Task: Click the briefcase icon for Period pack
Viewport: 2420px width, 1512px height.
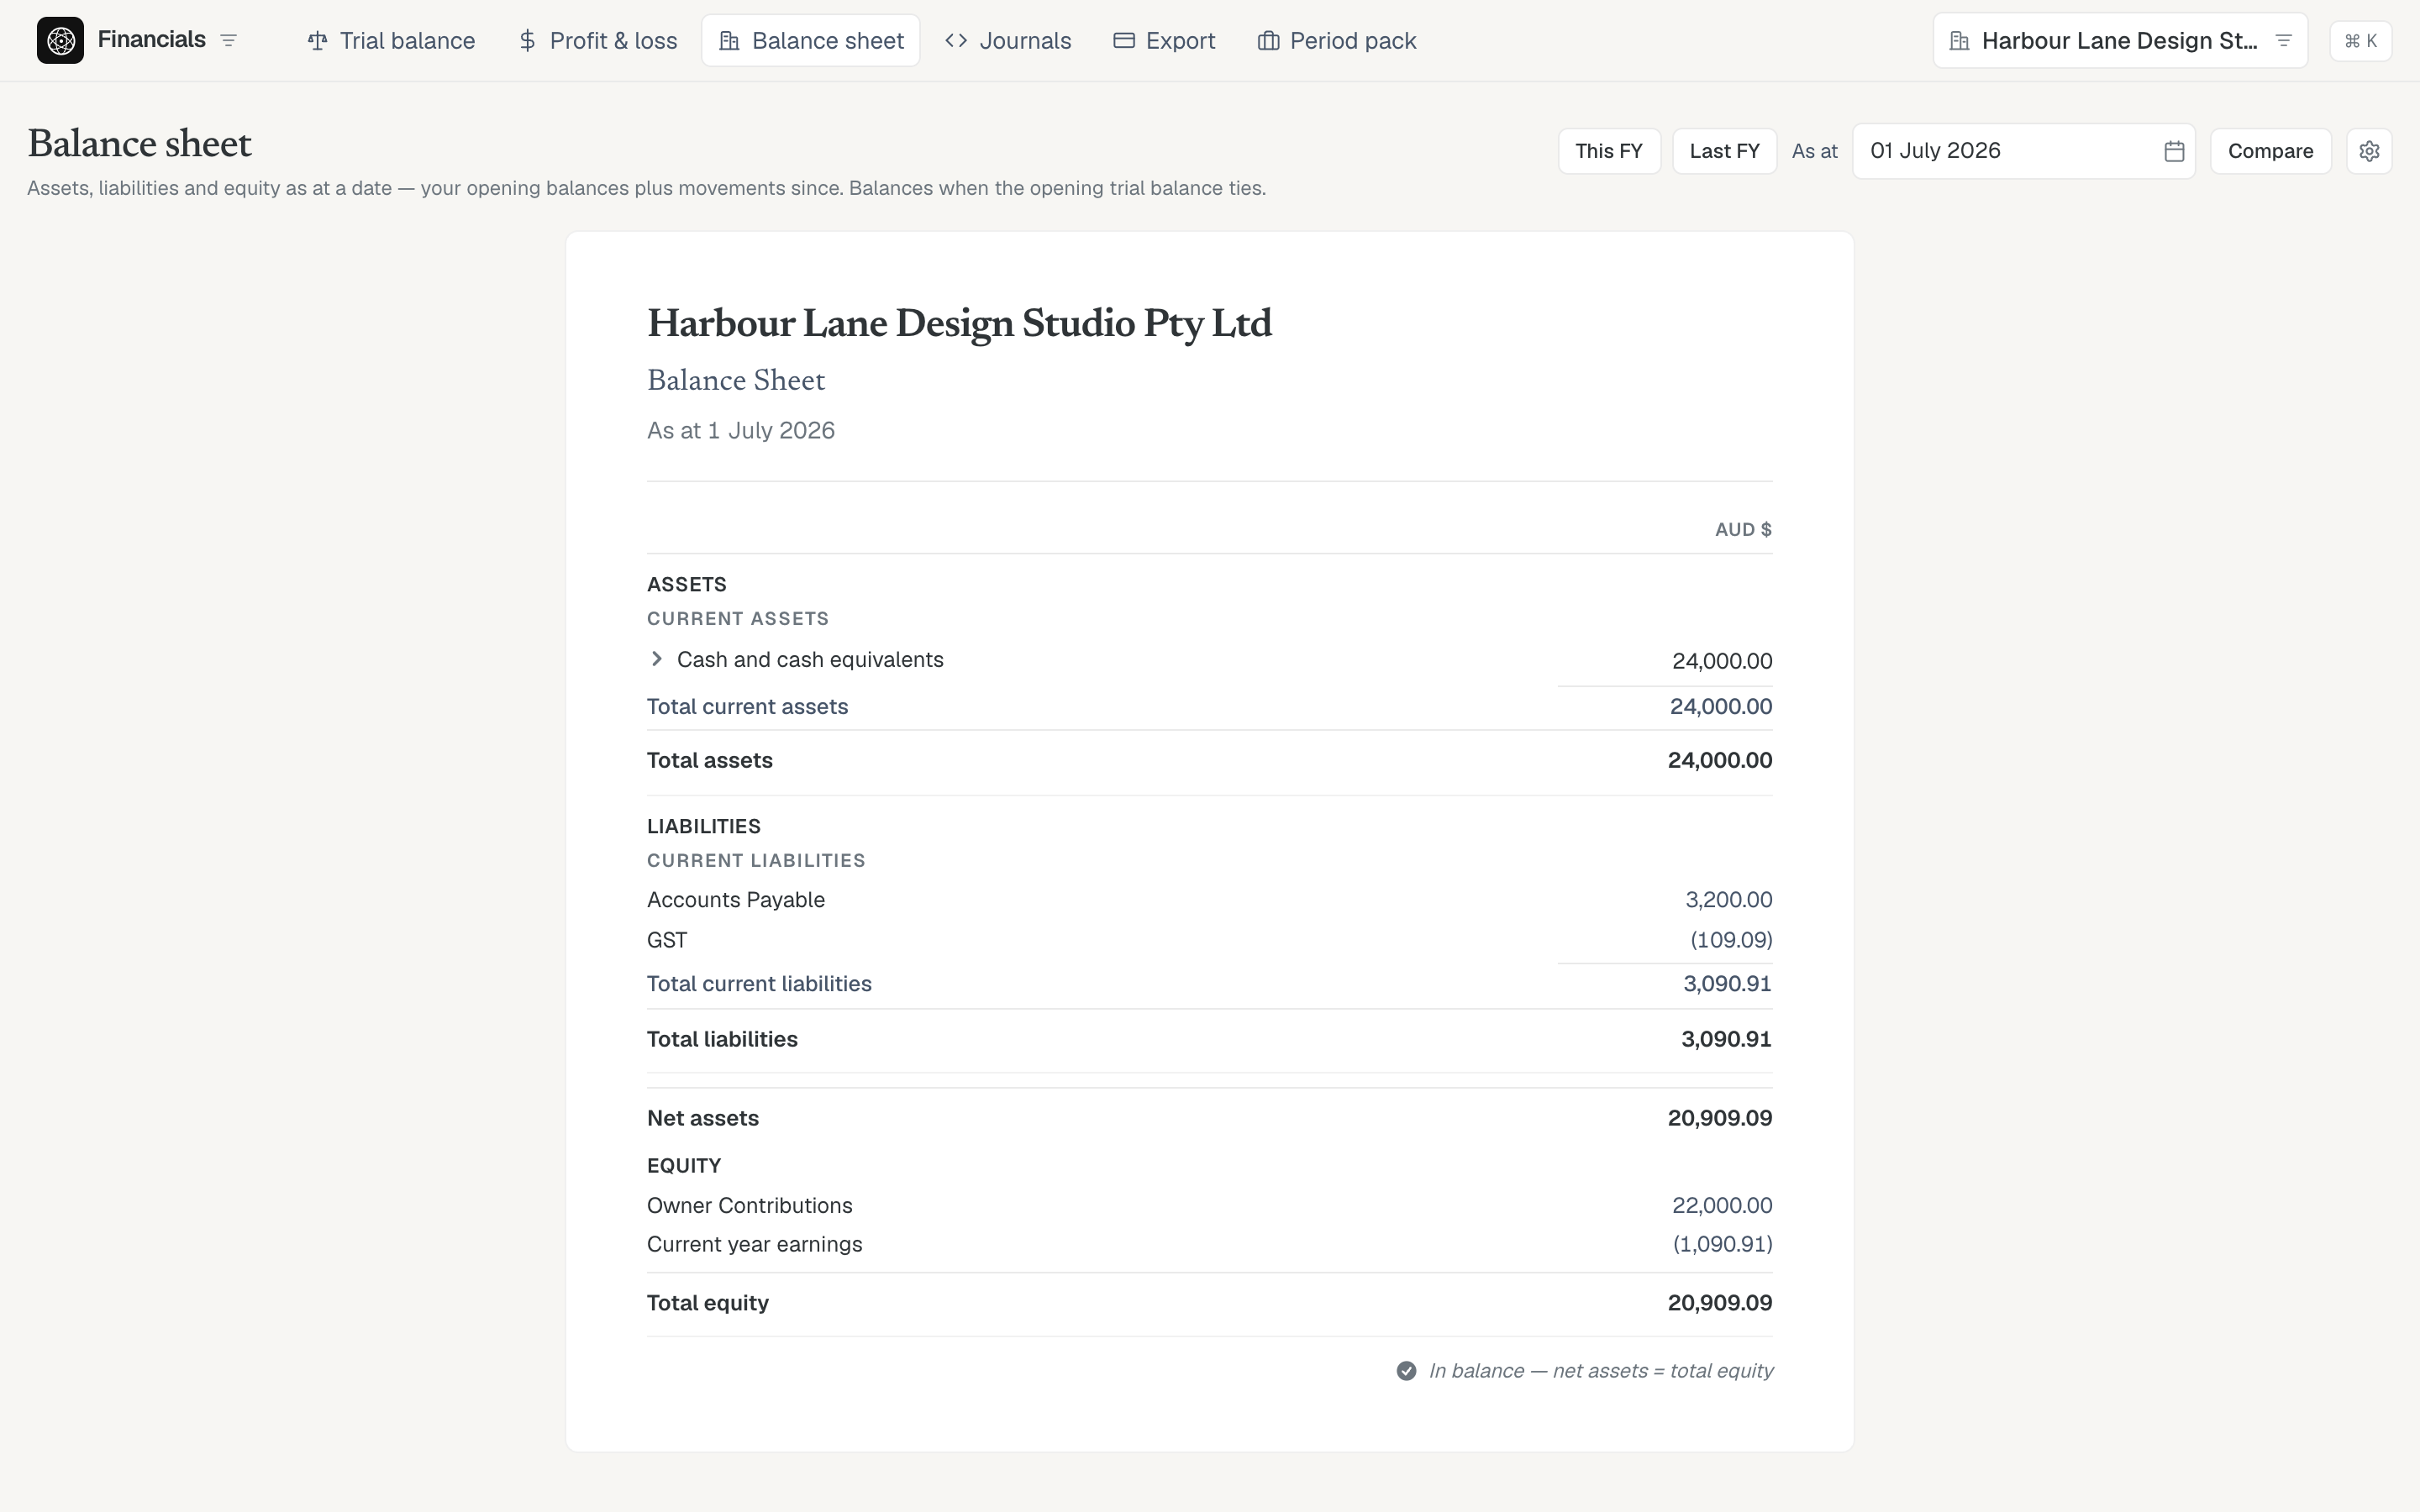Action: 1268,41
